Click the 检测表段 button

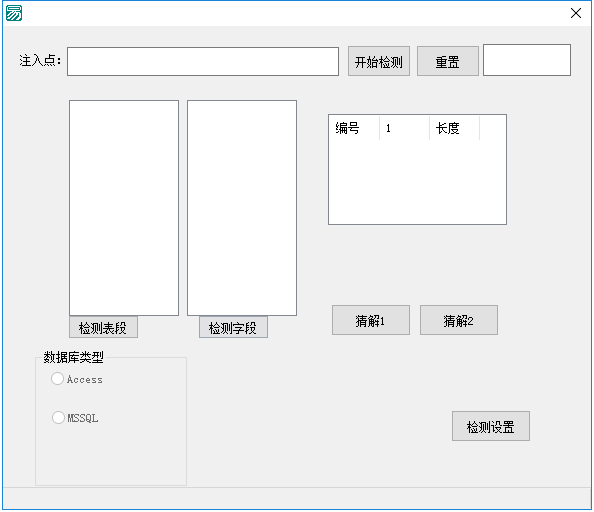click(x=103, y=327)
